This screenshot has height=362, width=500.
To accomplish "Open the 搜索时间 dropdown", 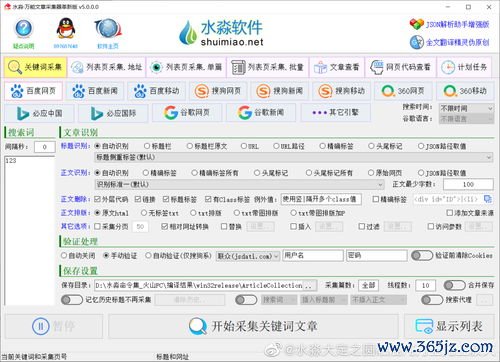I will coord(466,108).
